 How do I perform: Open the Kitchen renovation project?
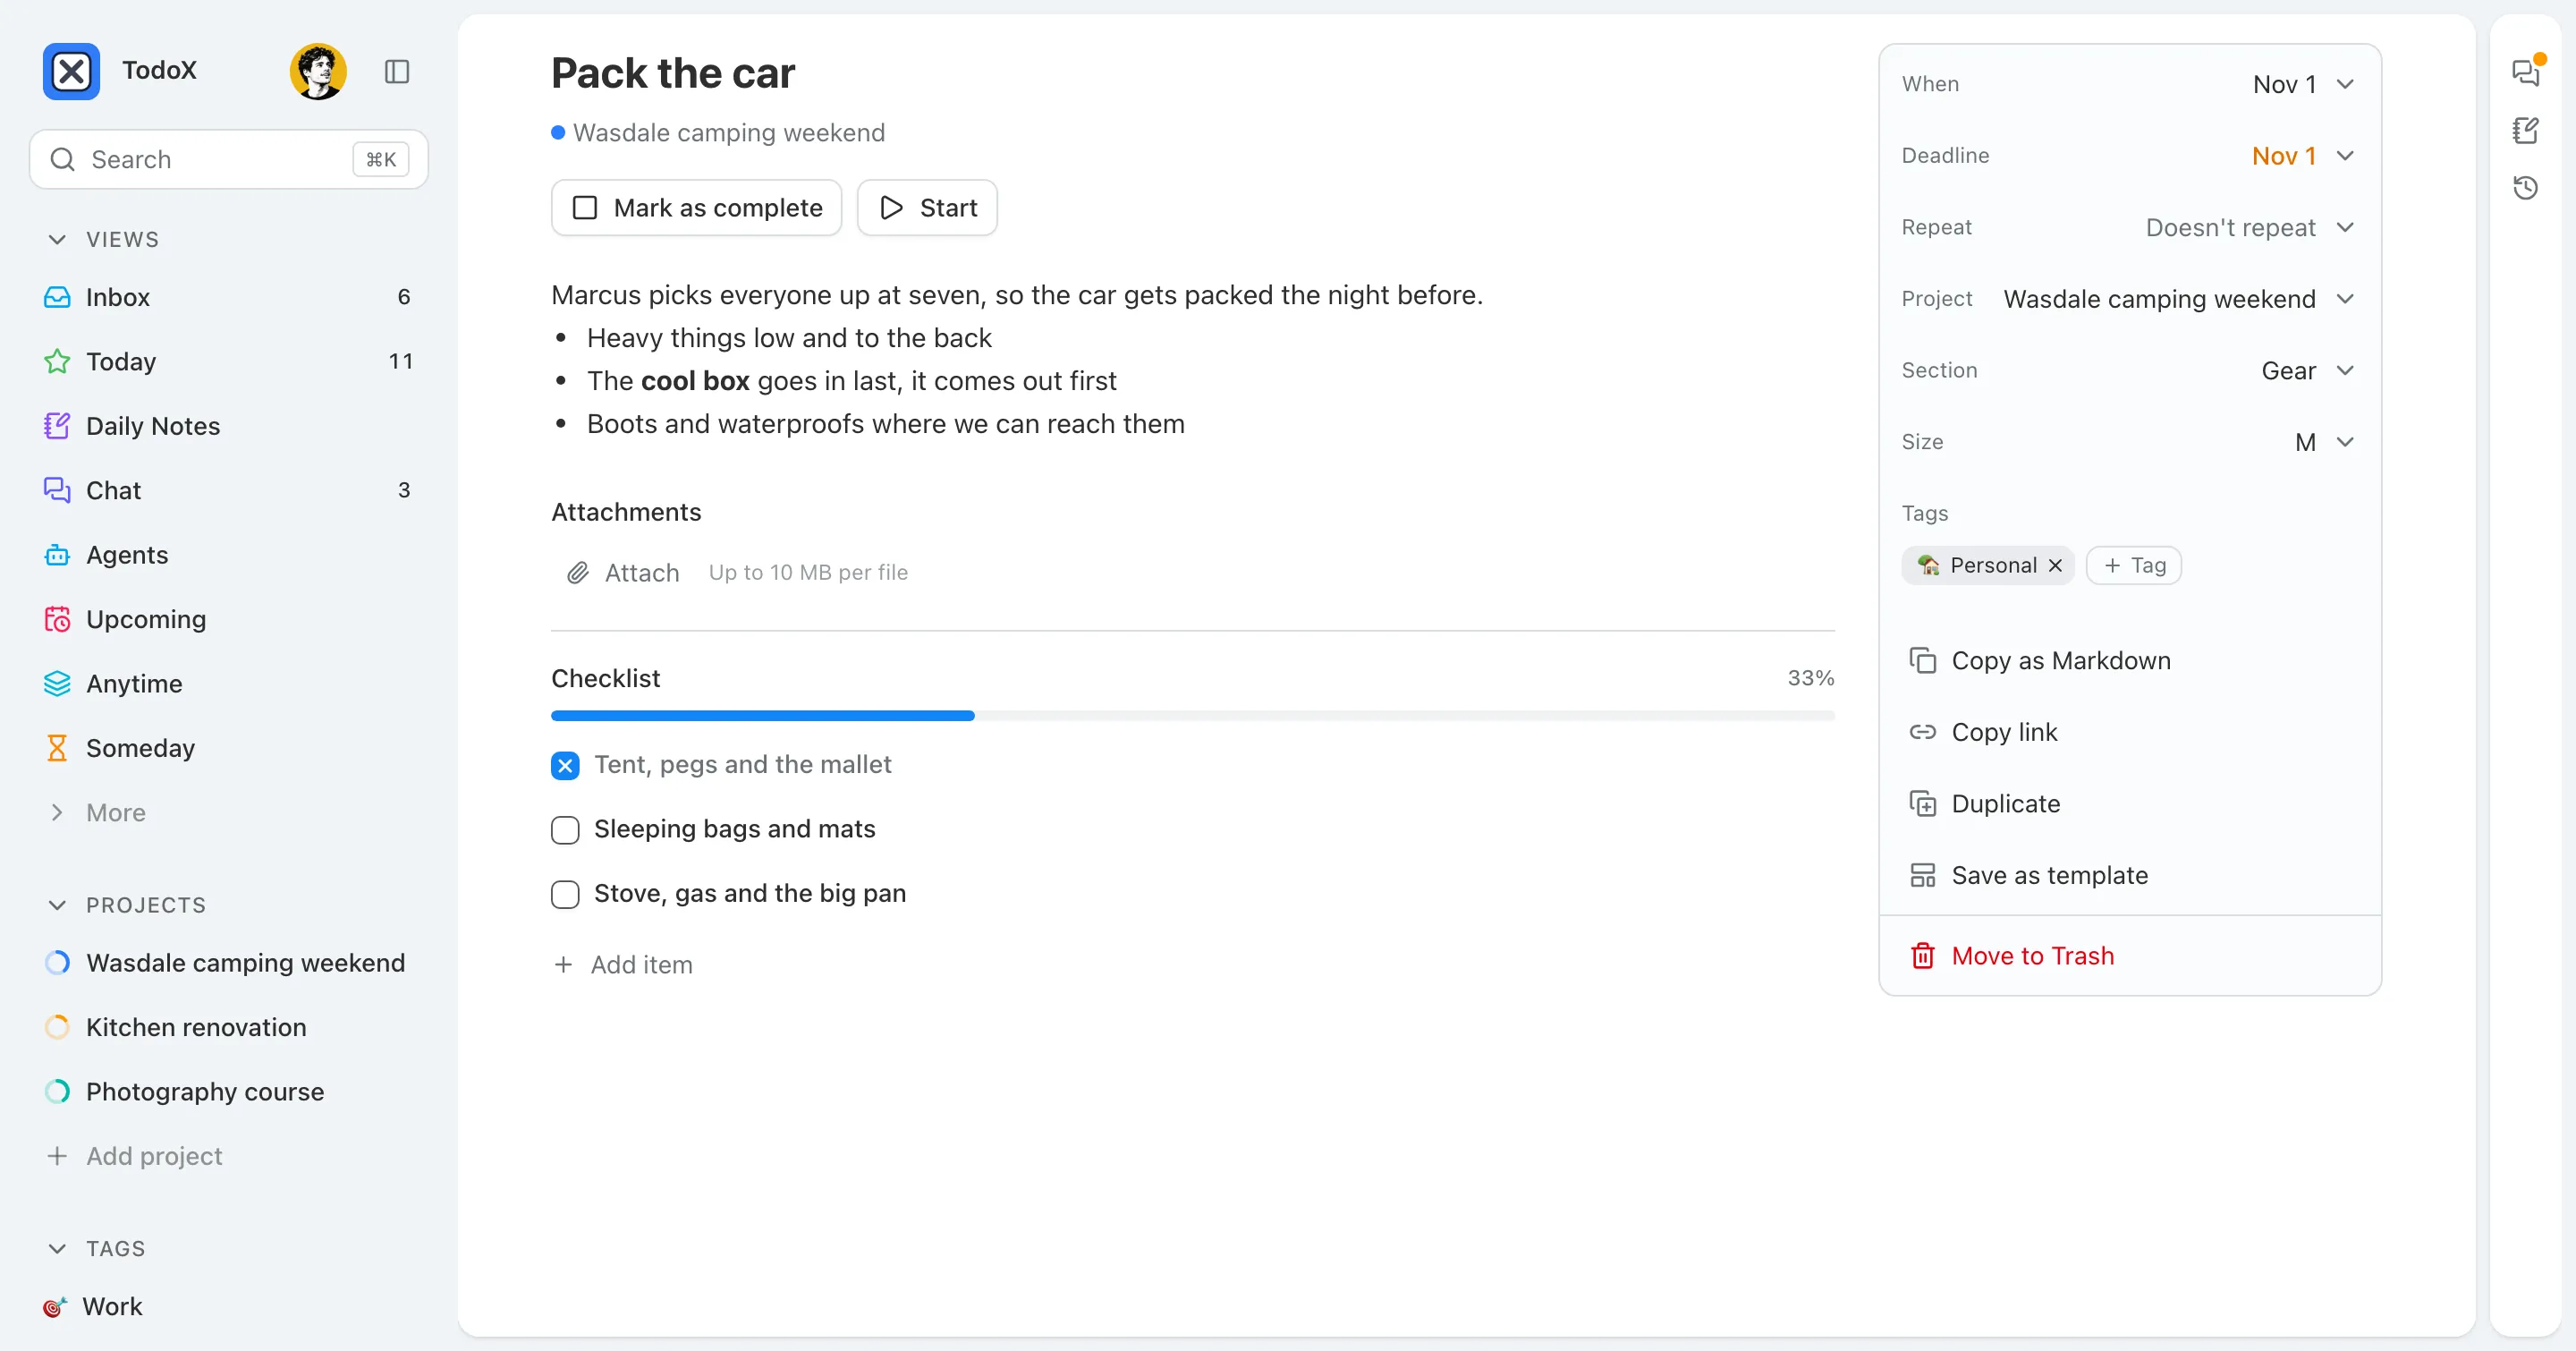point(229,1027)
